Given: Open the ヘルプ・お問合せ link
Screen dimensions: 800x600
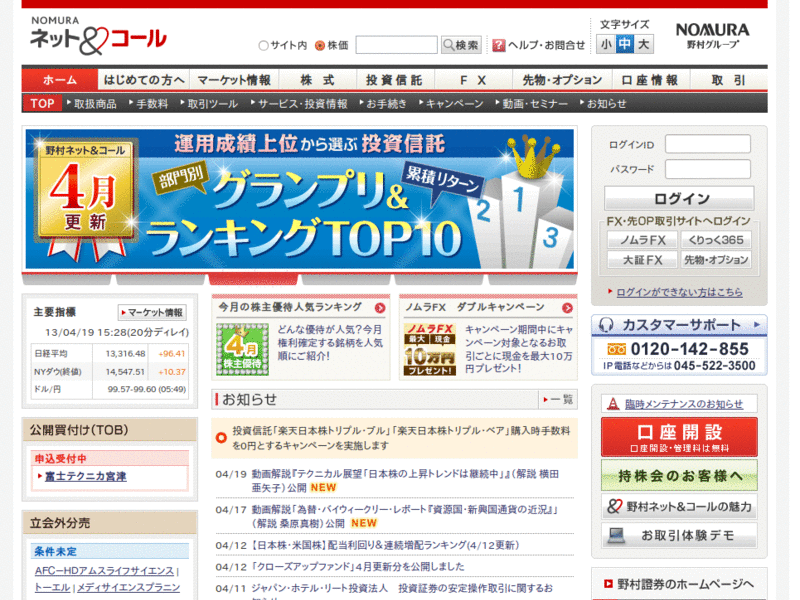Looking at the screenshot, I should tap(546, 45).
